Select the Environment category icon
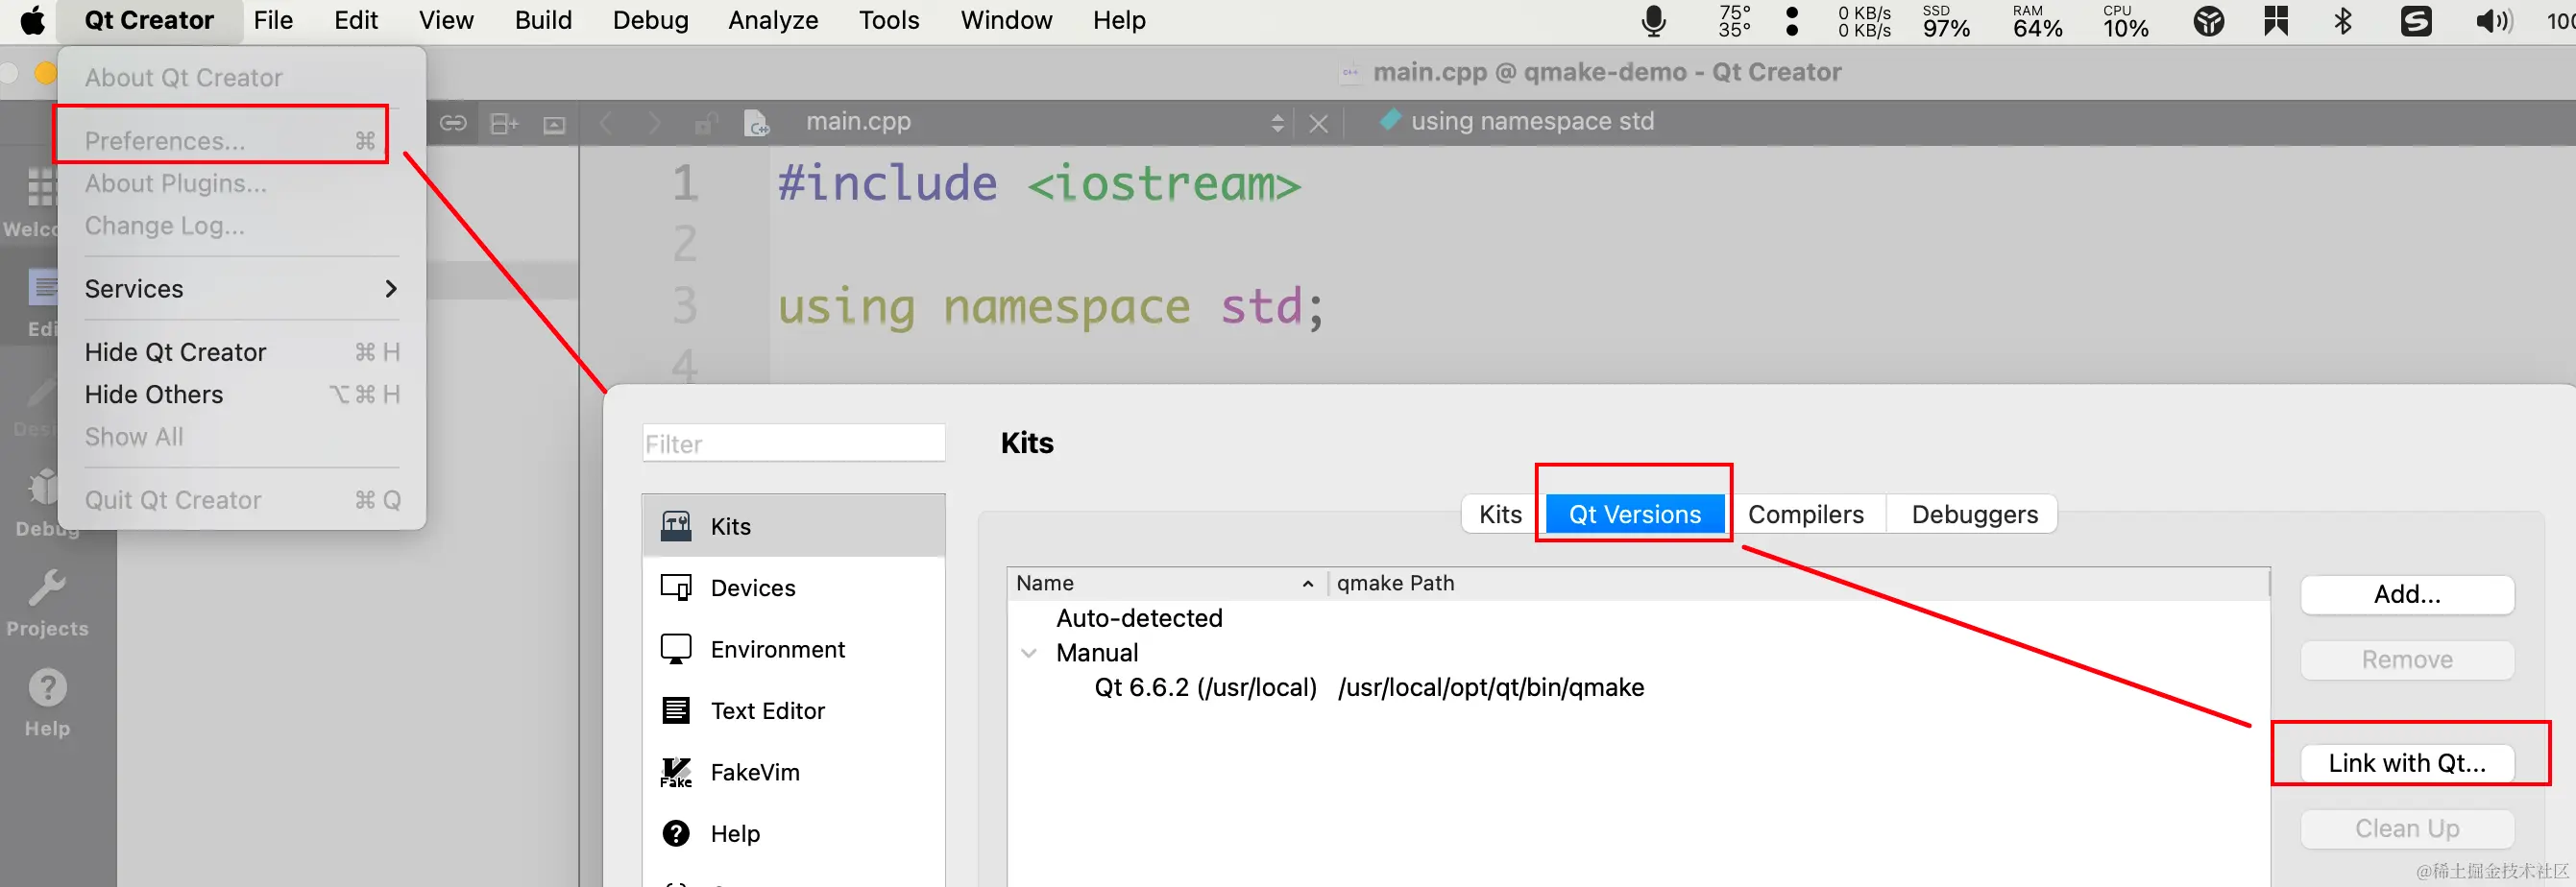 point(676,649)
